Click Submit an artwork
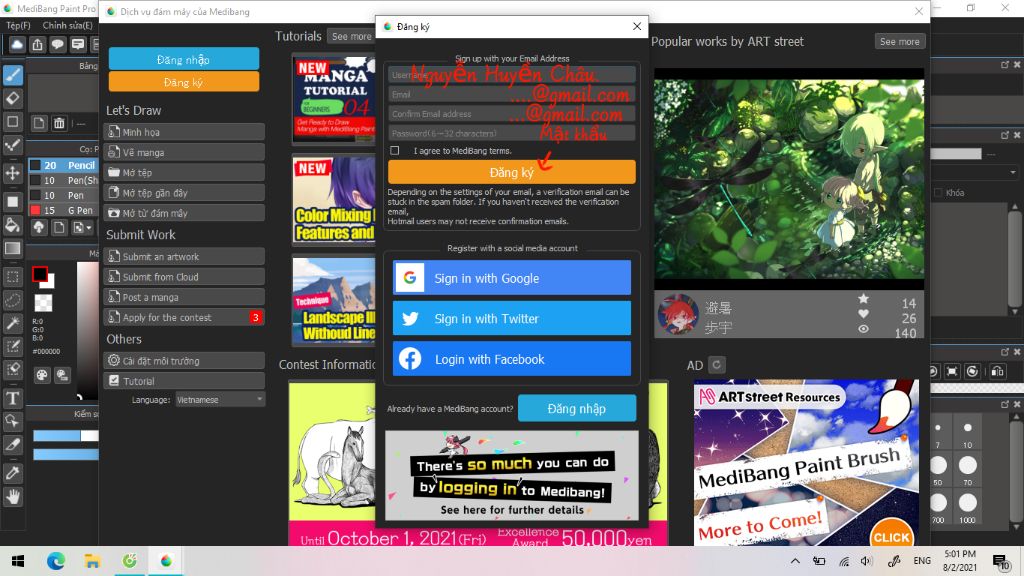 point(185,257)
